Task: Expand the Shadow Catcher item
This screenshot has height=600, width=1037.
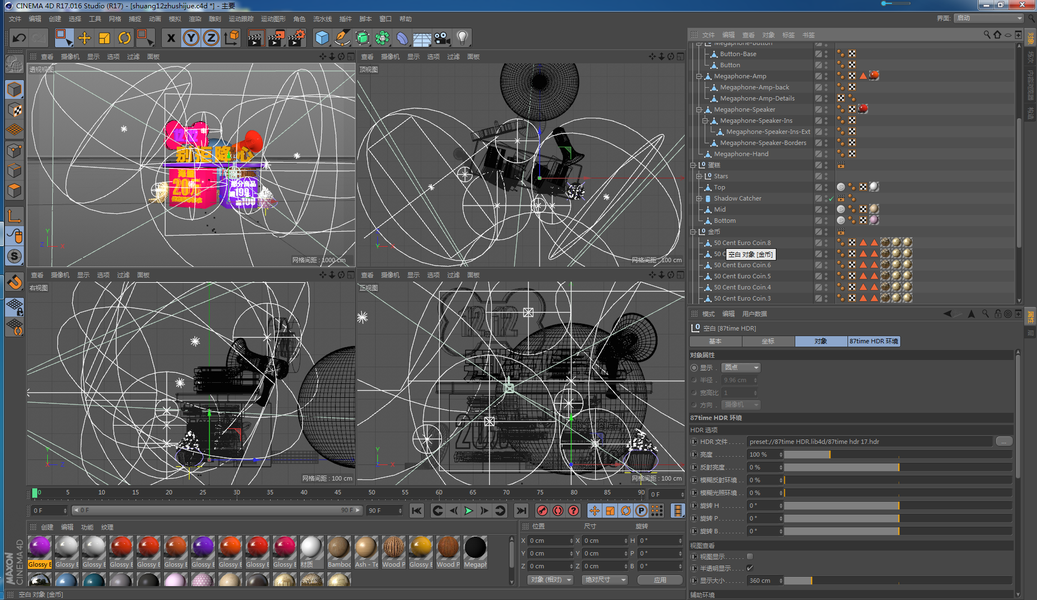Action: click(698, 198)
